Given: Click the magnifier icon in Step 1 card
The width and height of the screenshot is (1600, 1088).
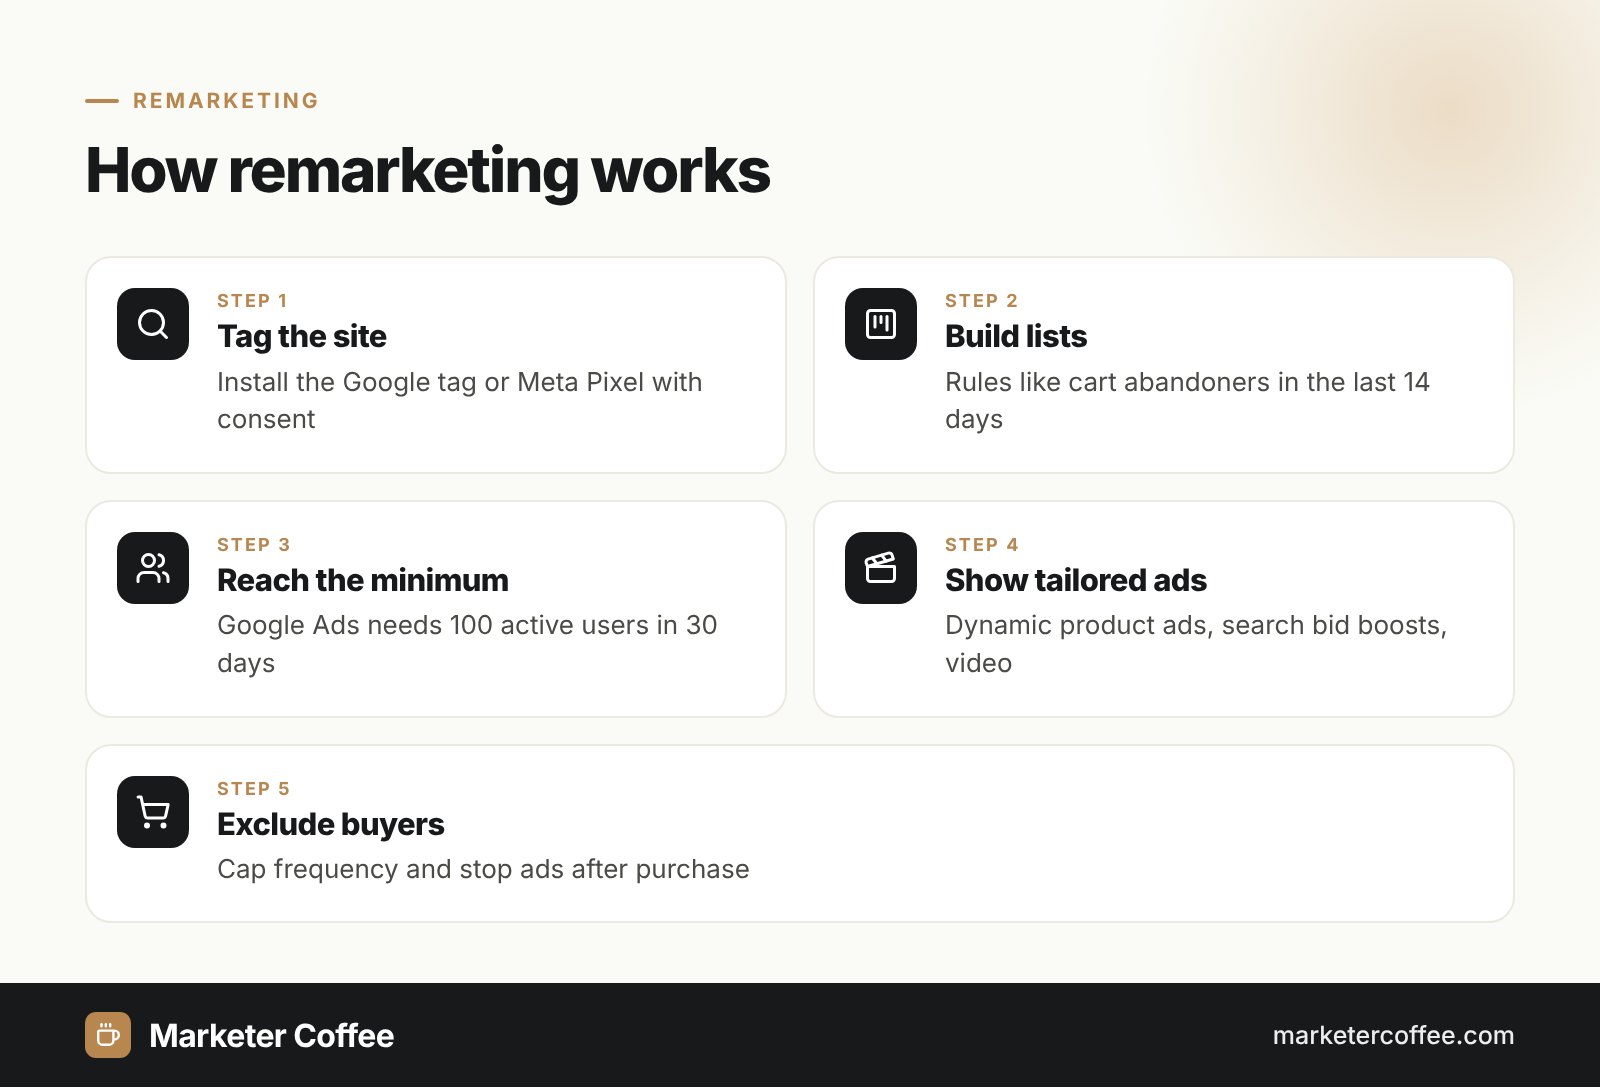Looking at the screenshot, I should point(153,324).
